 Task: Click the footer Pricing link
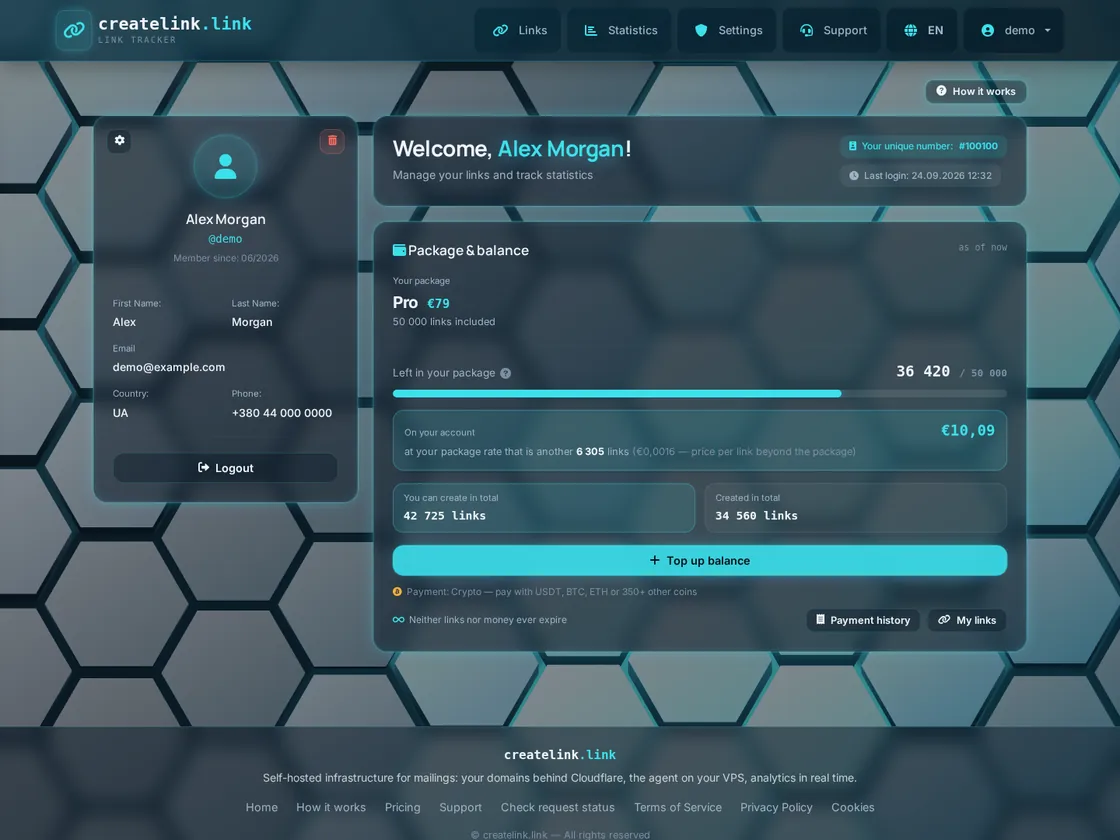[x=402, y=807]
